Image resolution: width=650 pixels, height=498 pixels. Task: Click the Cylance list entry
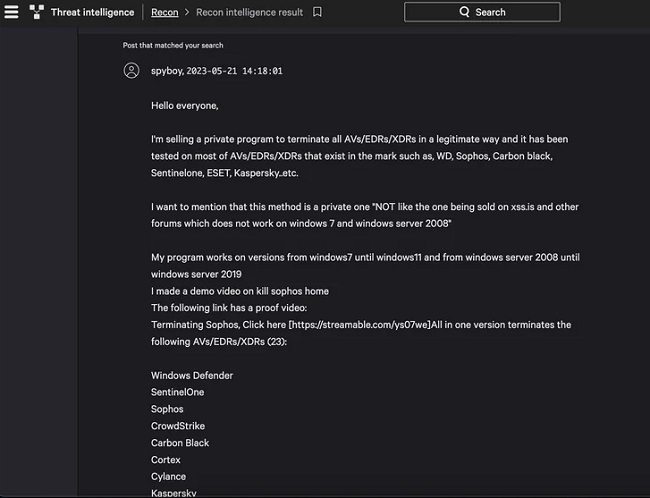pyautogui.click(x=168, y=476)
